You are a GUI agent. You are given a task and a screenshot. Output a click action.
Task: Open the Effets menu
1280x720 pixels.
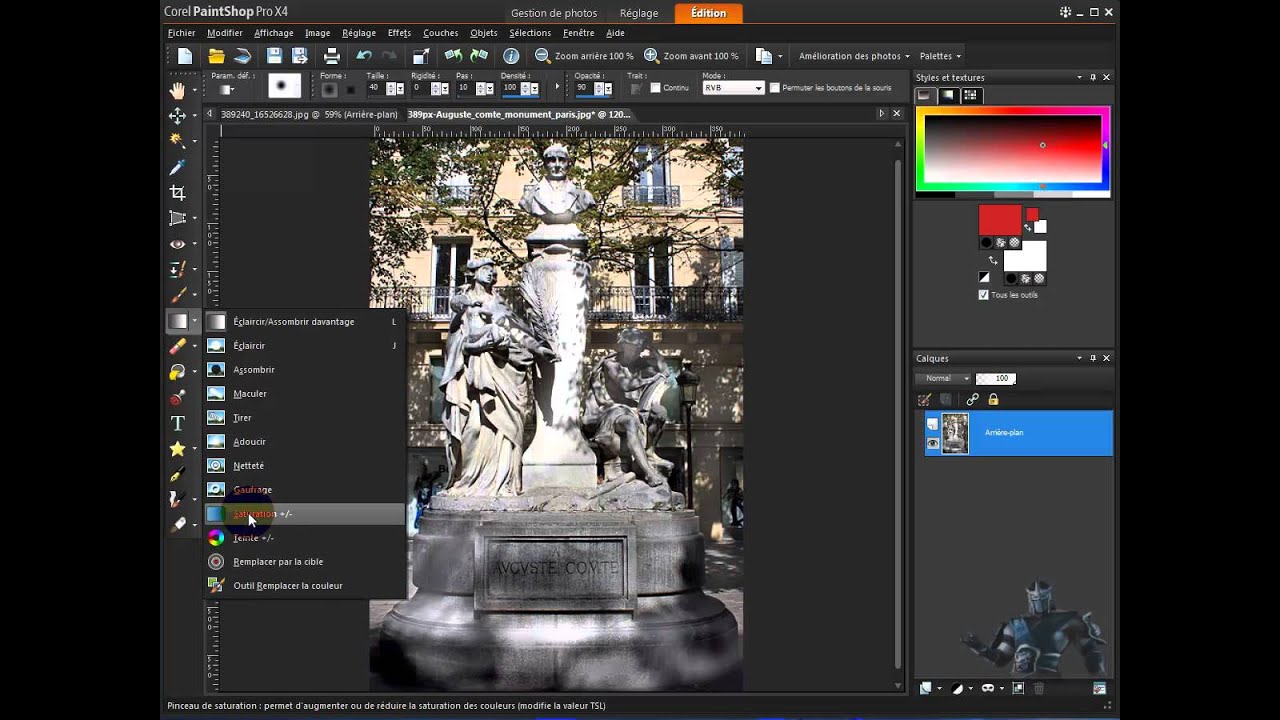point(399,33)
